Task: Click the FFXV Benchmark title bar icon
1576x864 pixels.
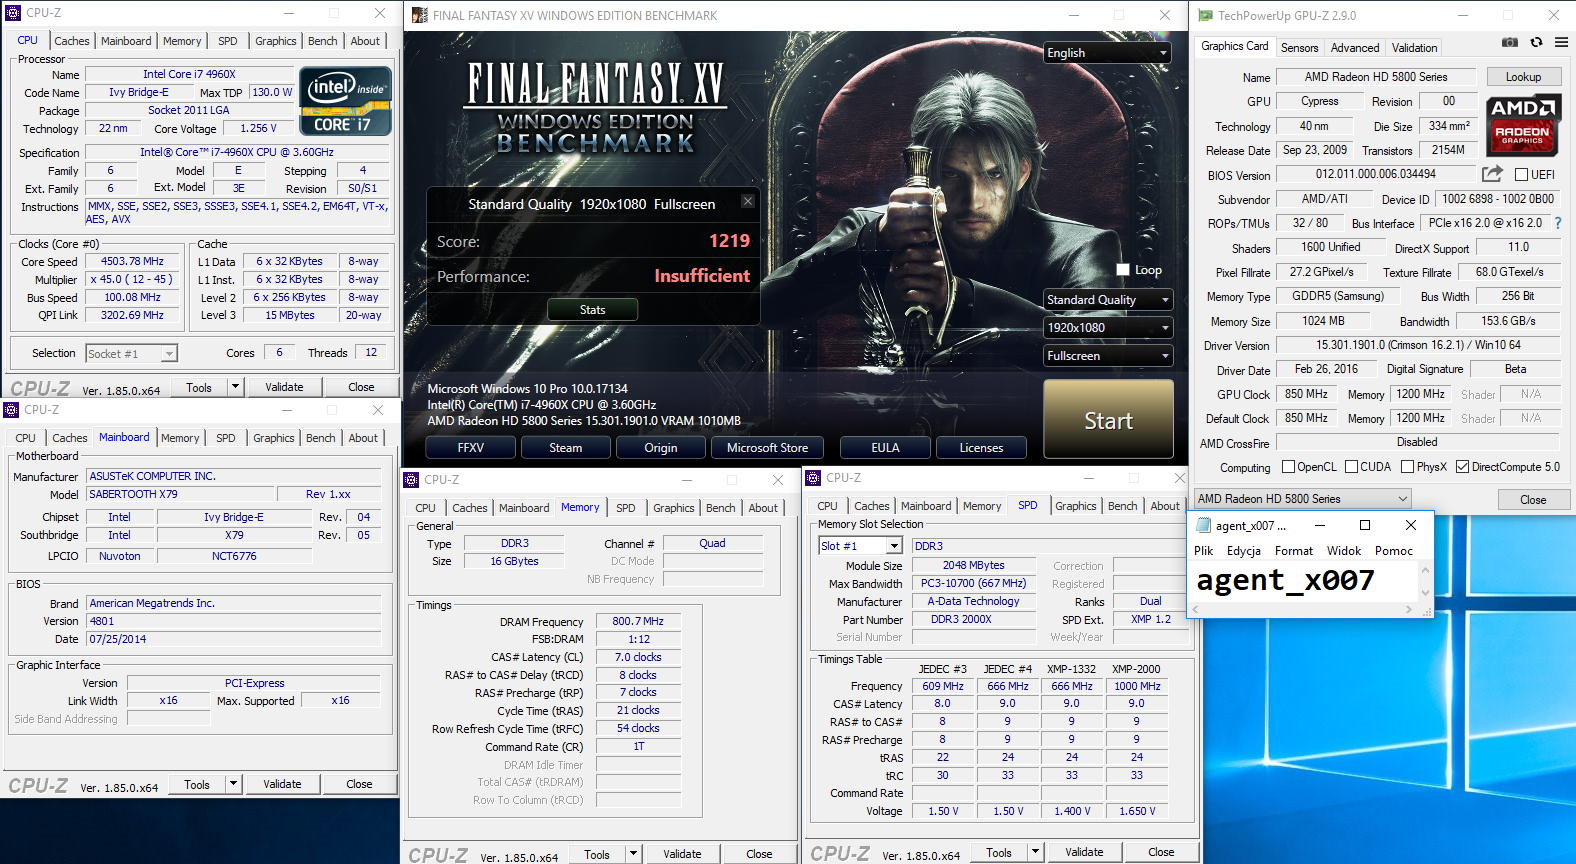Action: coord(419,15)
